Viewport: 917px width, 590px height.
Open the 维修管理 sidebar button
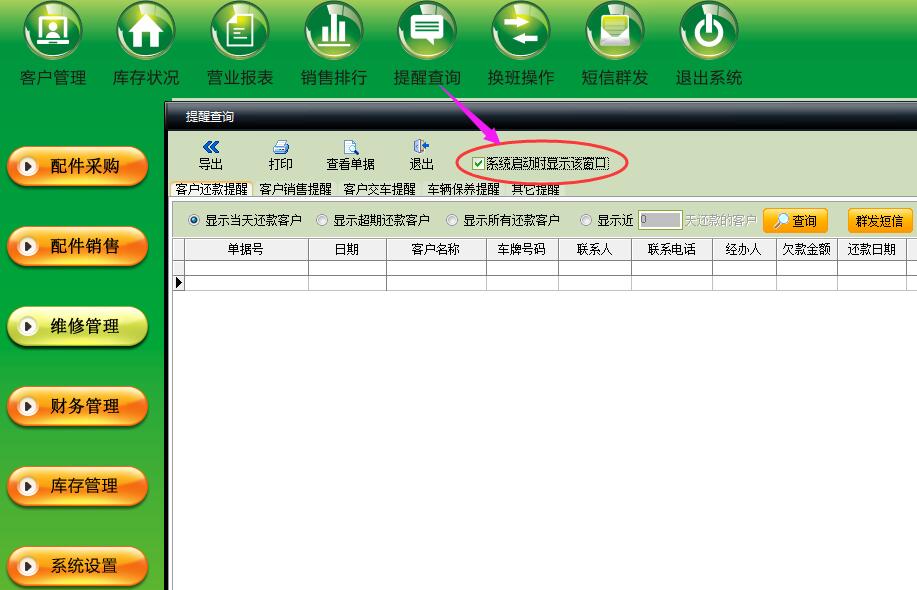[77, 326]
